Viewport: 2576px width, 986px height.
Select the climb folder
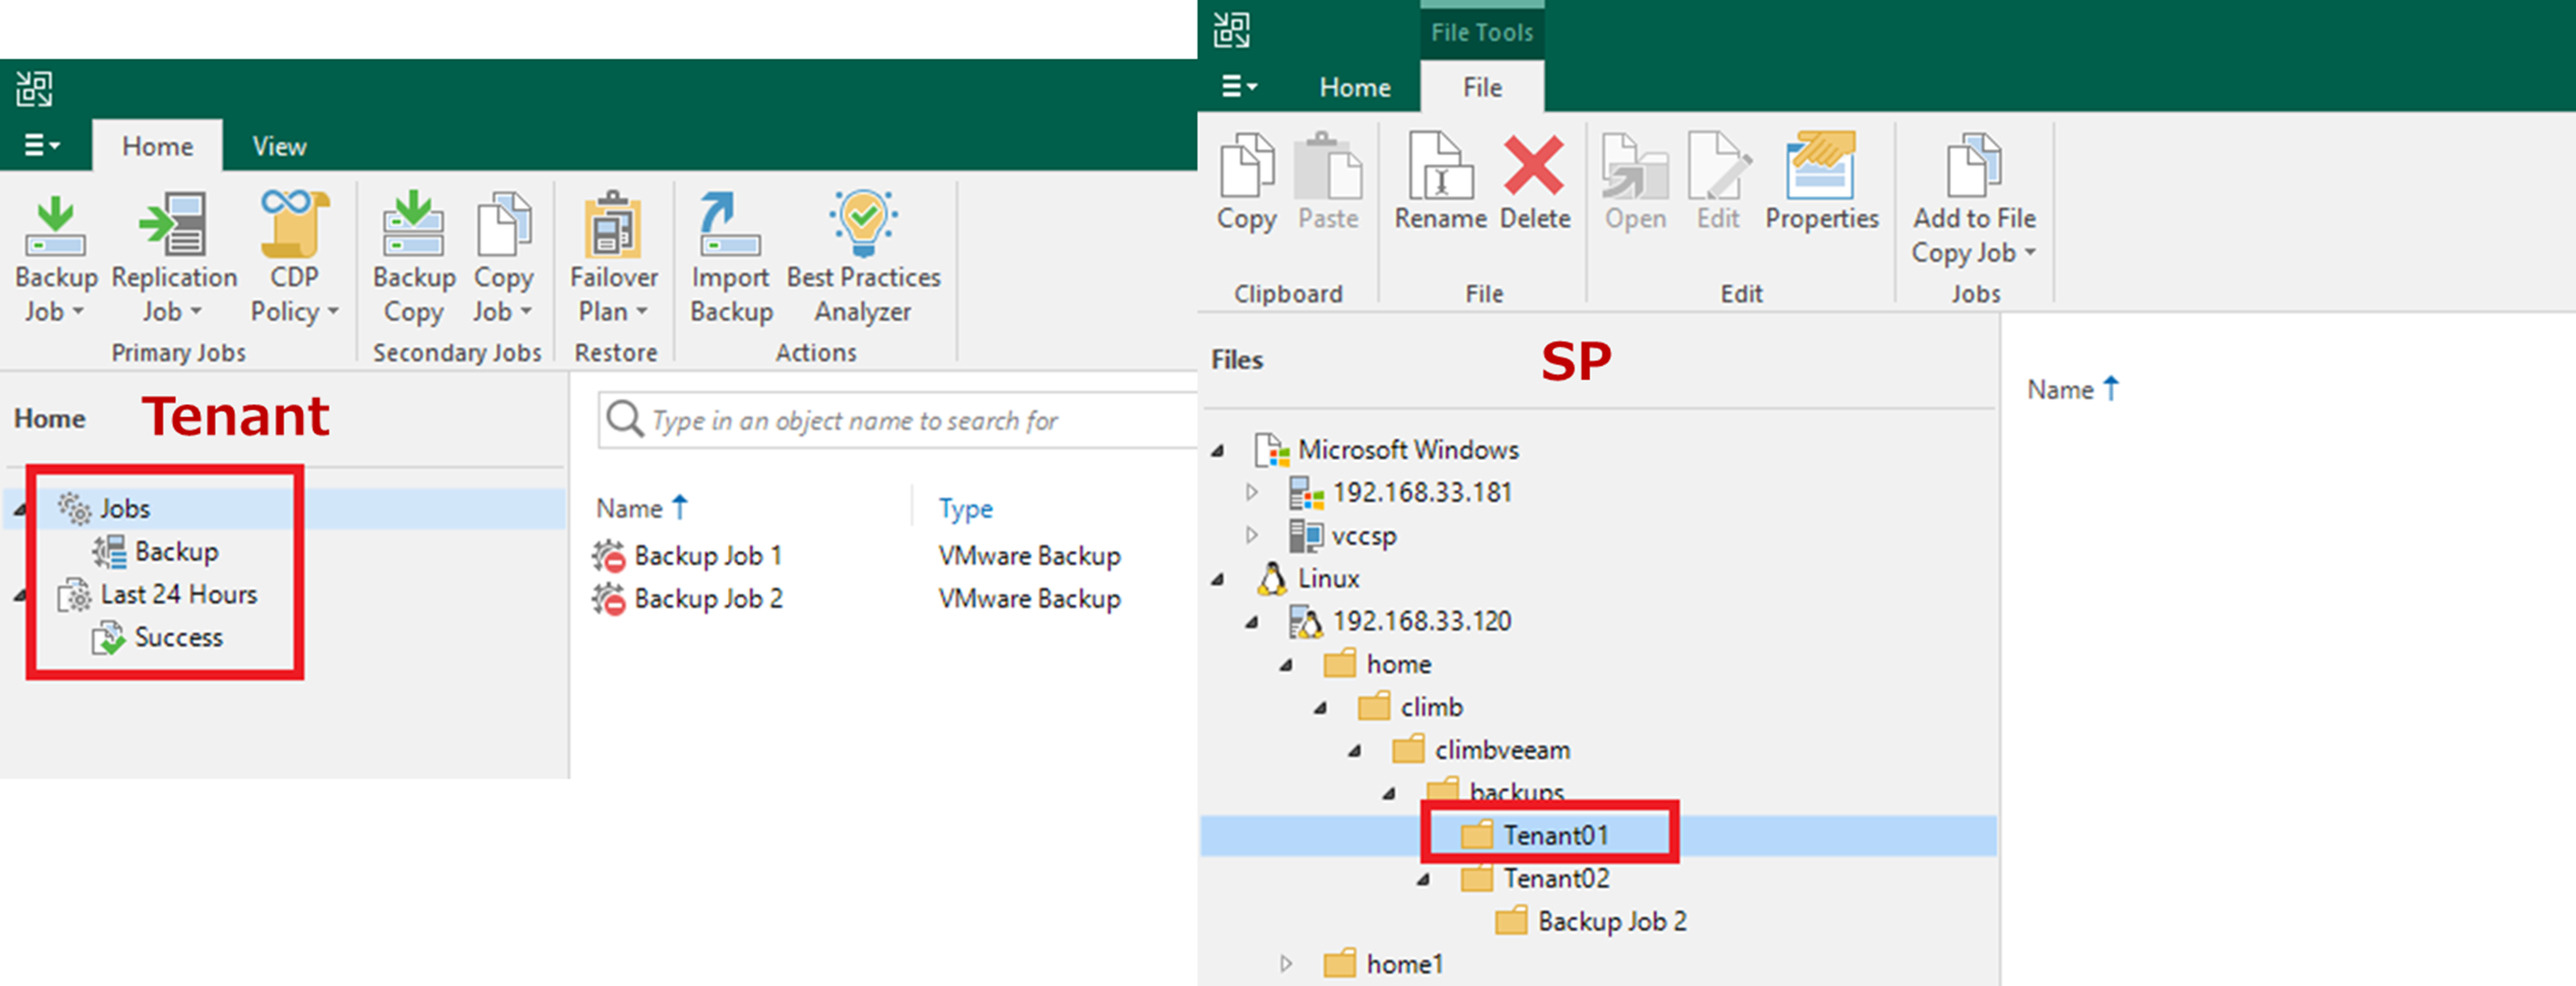pyautogui.click(x=1411, y=707)
